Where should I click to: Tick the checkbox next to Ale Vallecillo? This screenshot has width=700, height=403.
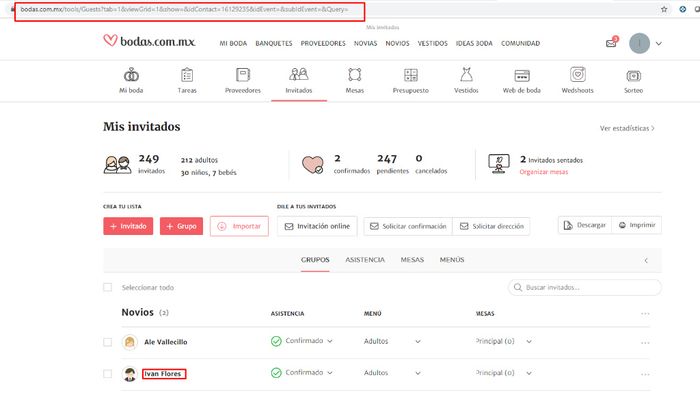108,342
